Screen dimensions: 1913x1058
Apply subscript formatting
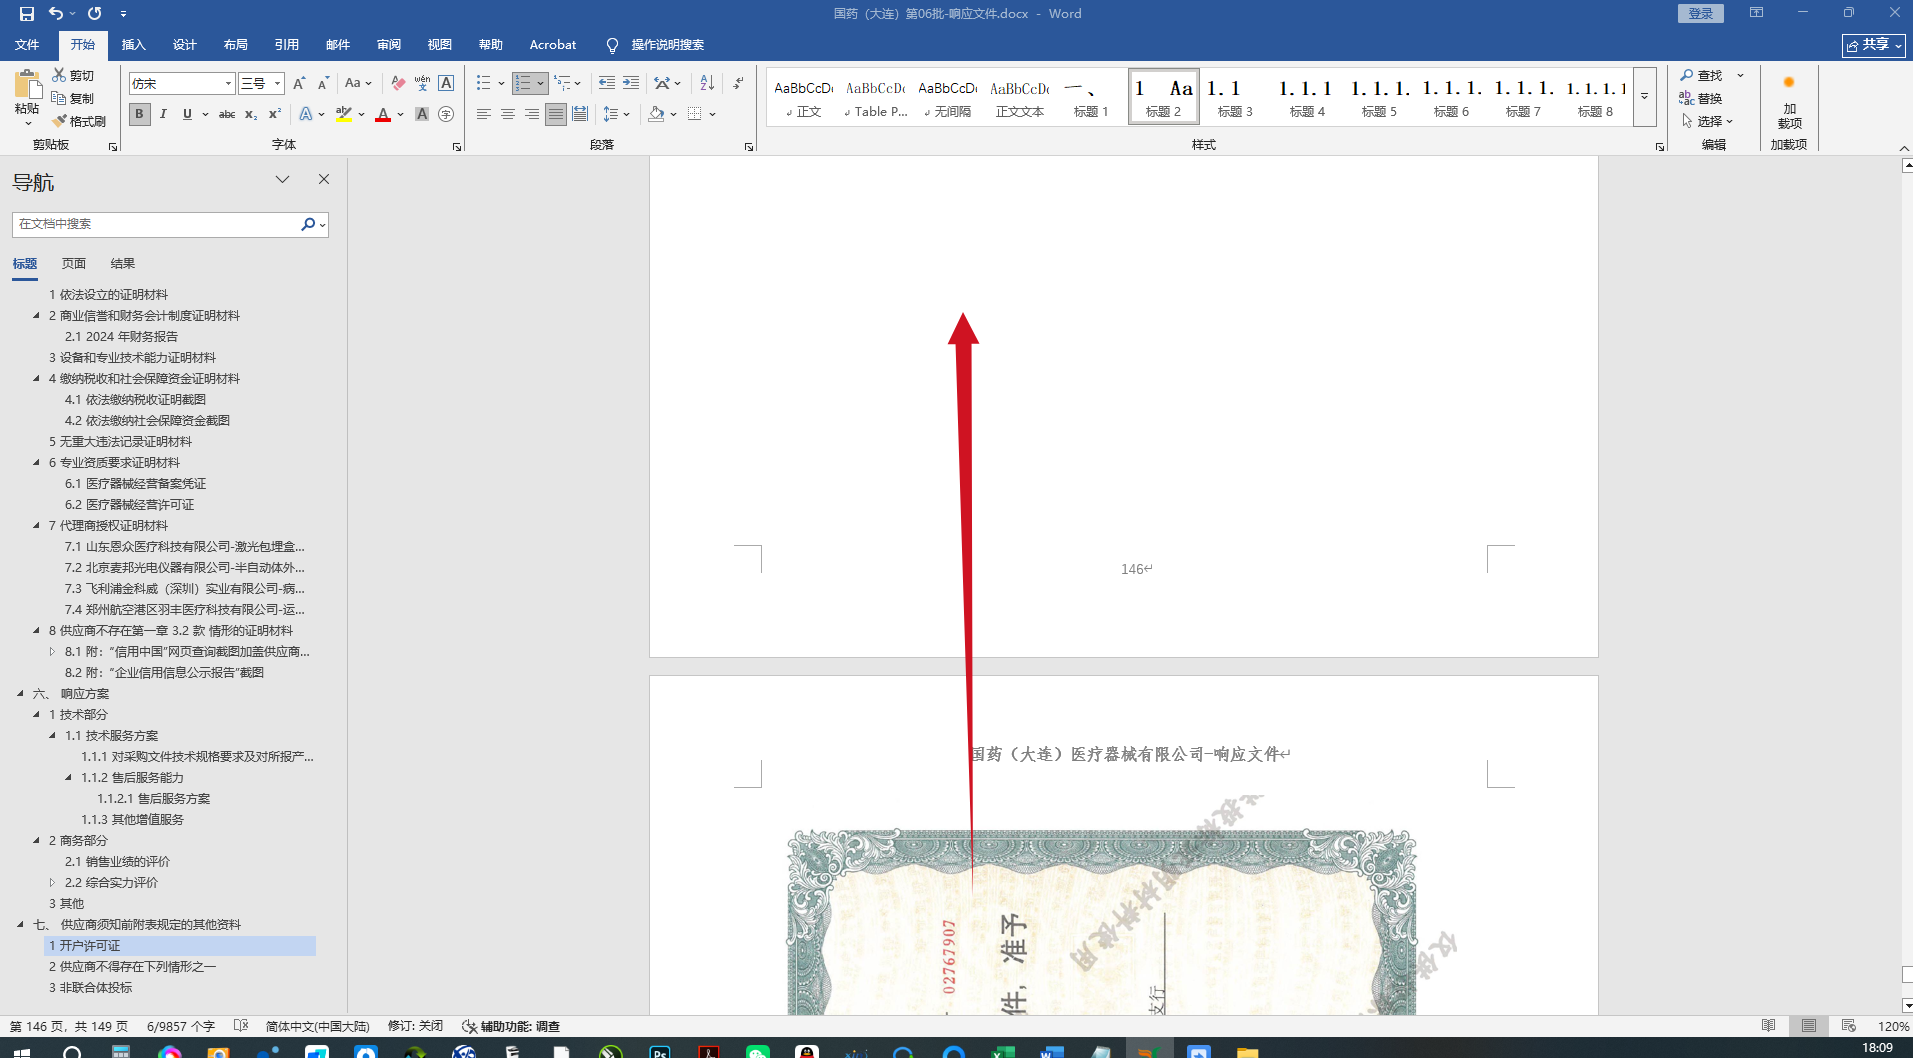[x=251, y=114]
